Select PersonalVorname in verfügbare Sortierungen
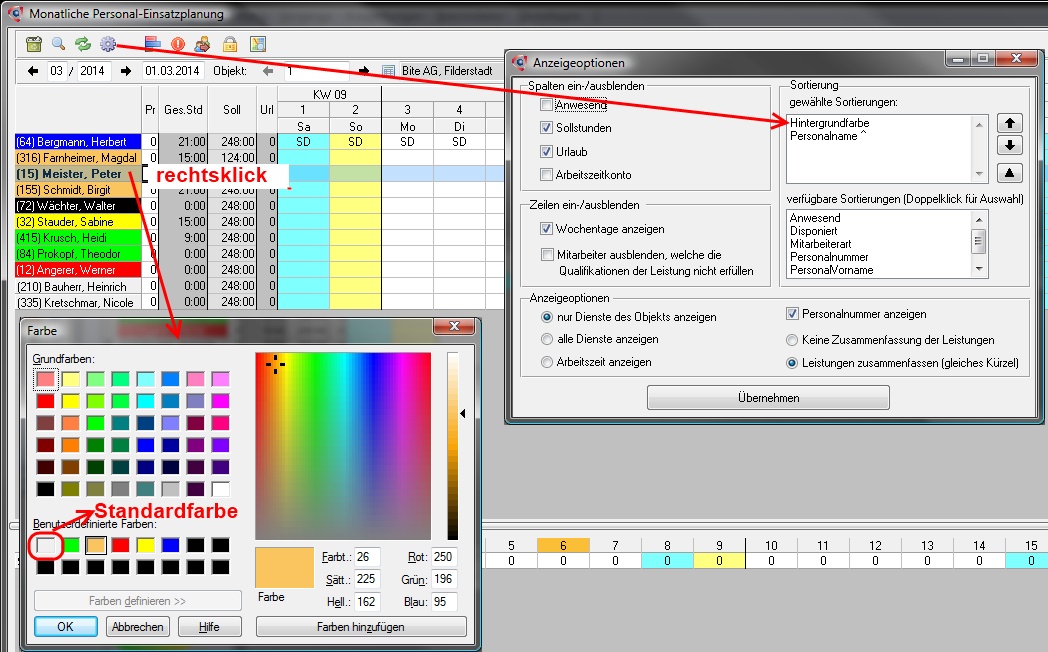 (831, 270)
